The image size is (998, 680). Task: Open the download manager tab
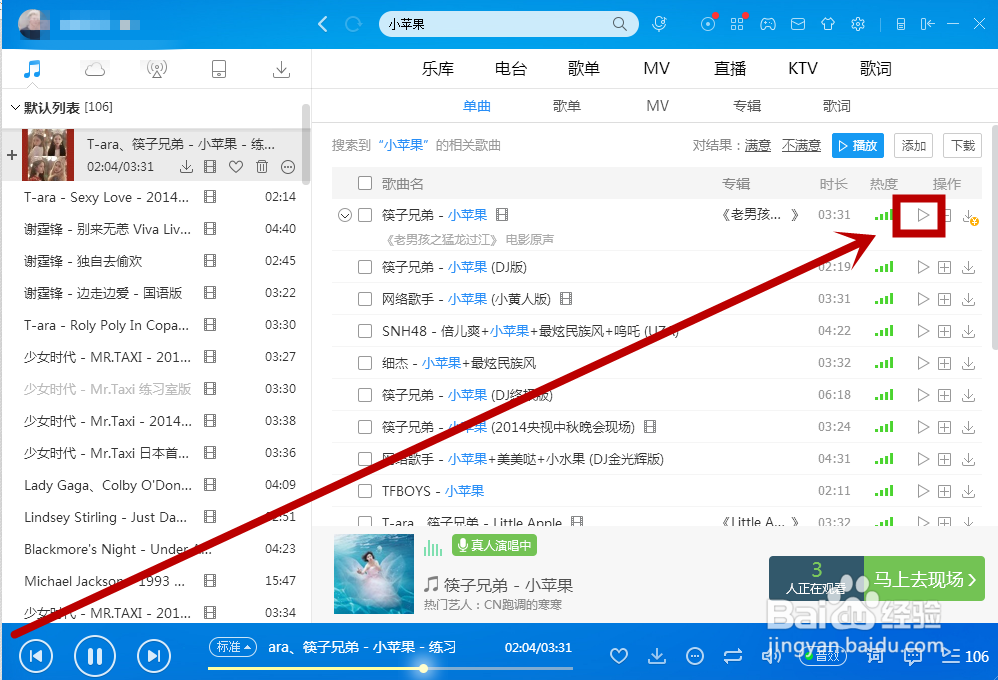[x=281, y=69]
